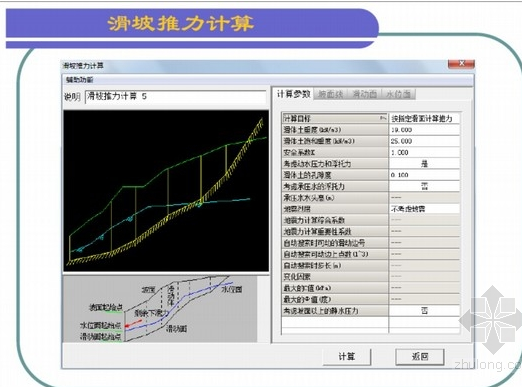Select the 最大的c值(kPa) row label

pos(335,288)
